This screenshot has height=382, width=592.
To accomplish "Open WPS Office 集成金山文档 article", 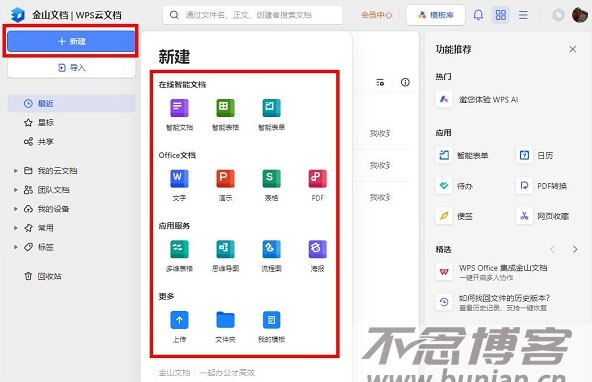I will [492, 272].
